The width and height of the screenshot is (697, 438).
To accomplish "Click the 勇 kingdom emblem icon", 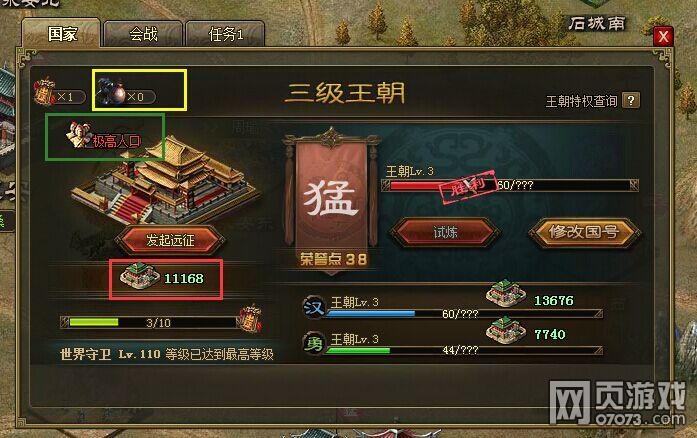I will coord(313,344).
